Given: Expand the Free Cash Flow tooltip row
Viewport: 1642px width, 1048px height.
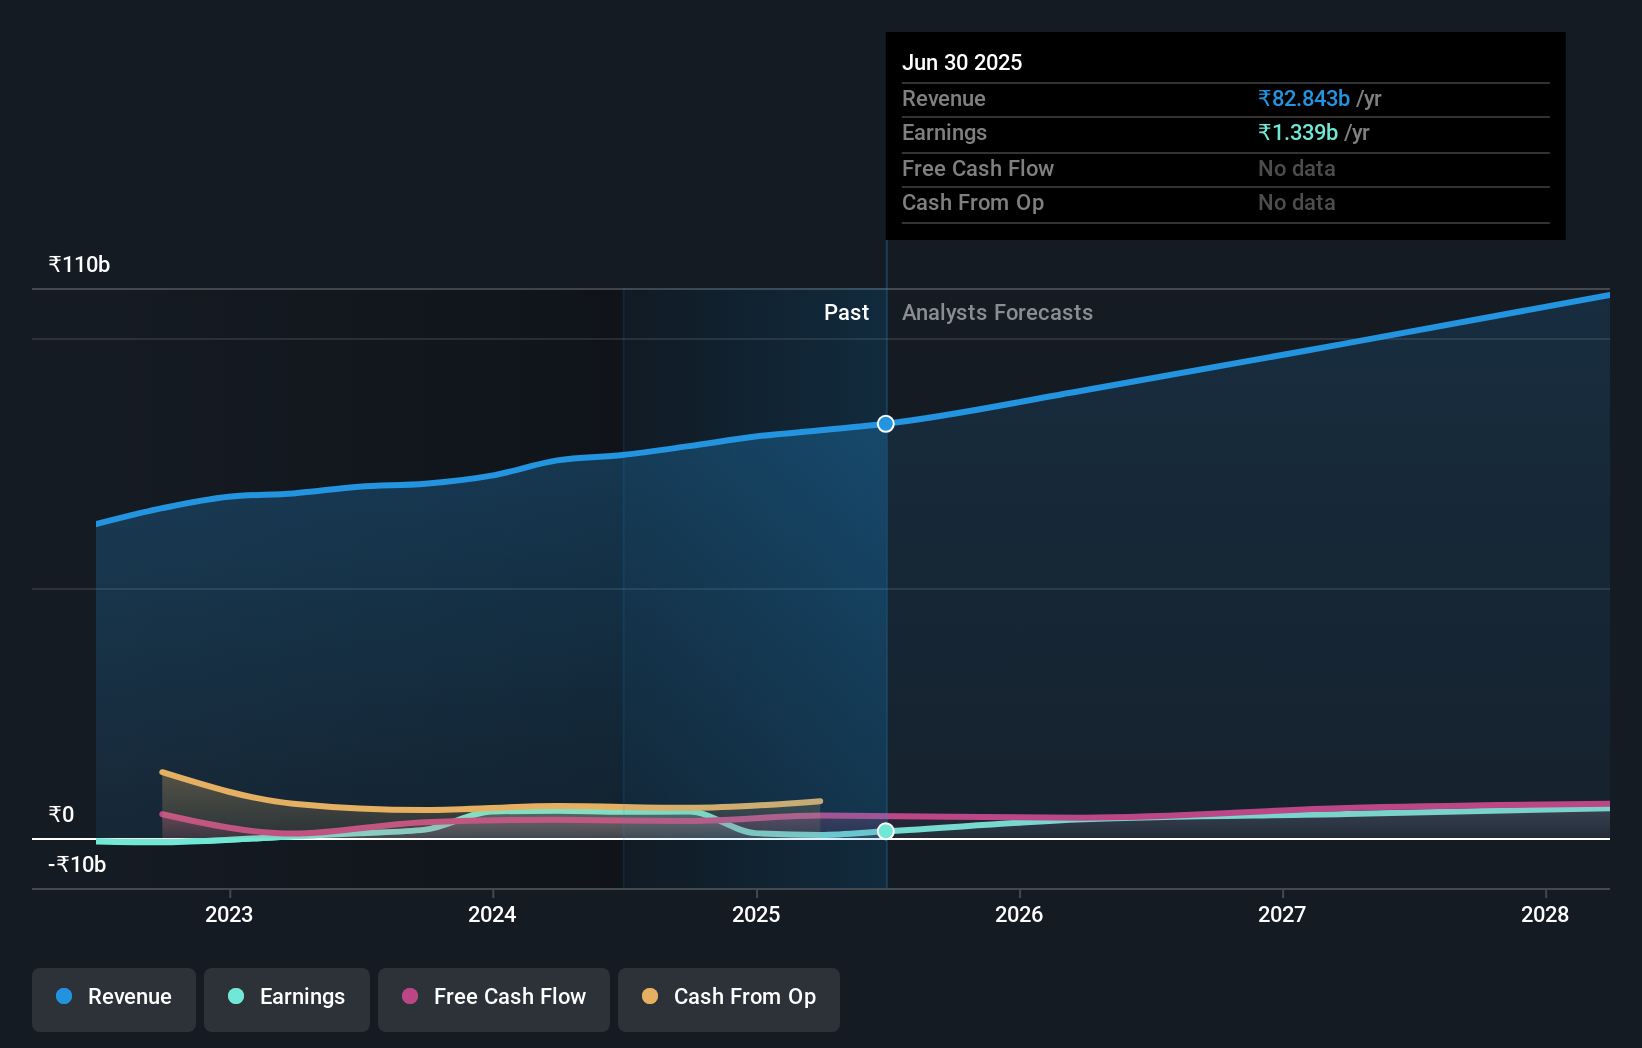Looking at the screenshot, I should (x=977, y=168).
